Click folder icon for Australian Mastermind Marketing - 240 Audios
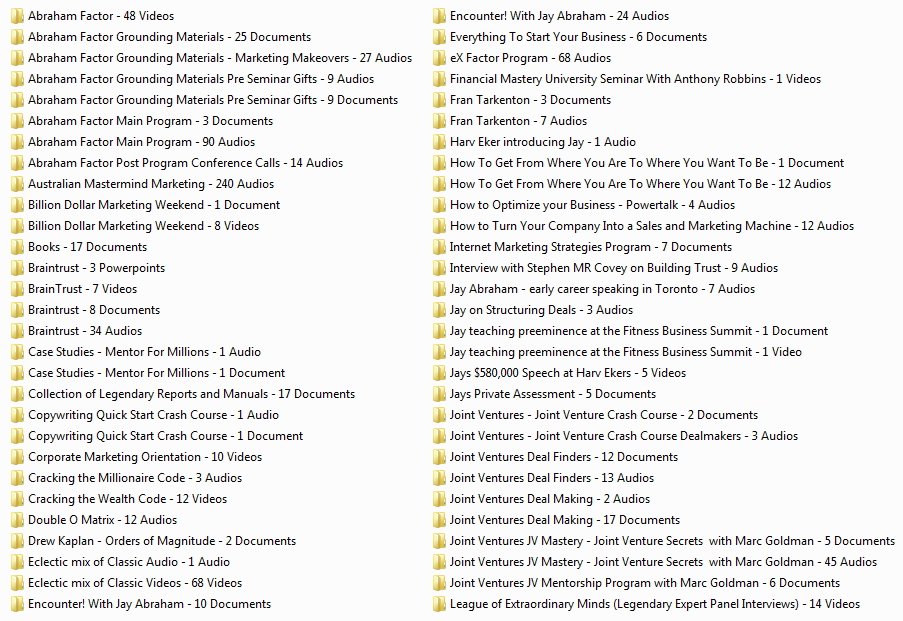The width and height of the screenshot is (903, 621). click(x=17, y=184)
